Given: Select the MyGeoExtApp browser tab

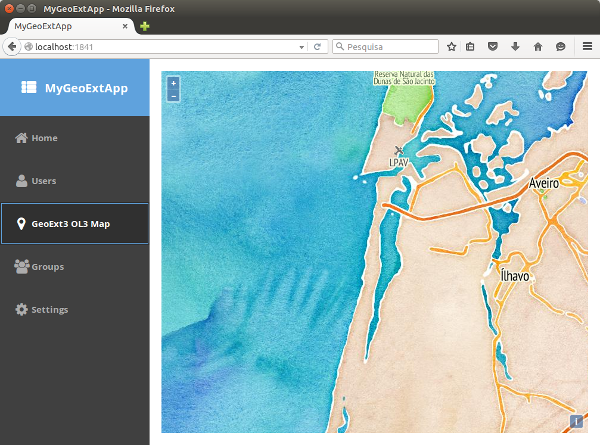Looking at the screenshot, I should (71, 26).
